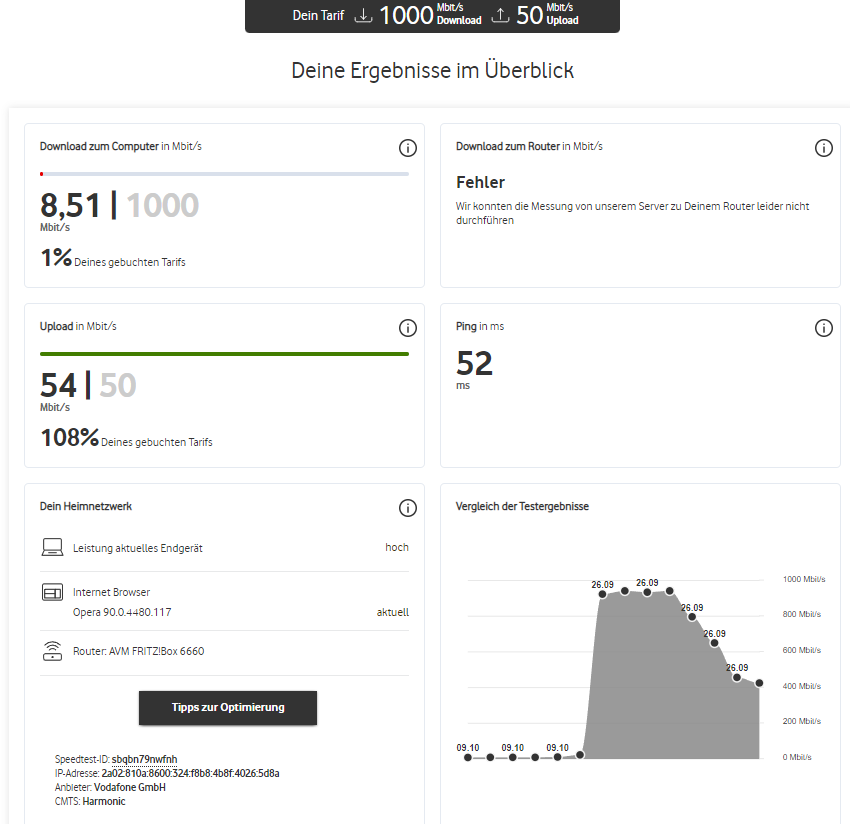This screenshot has height=824, width=850.
Task: Select last data point in comparison chart
Action: click(759, 683)
